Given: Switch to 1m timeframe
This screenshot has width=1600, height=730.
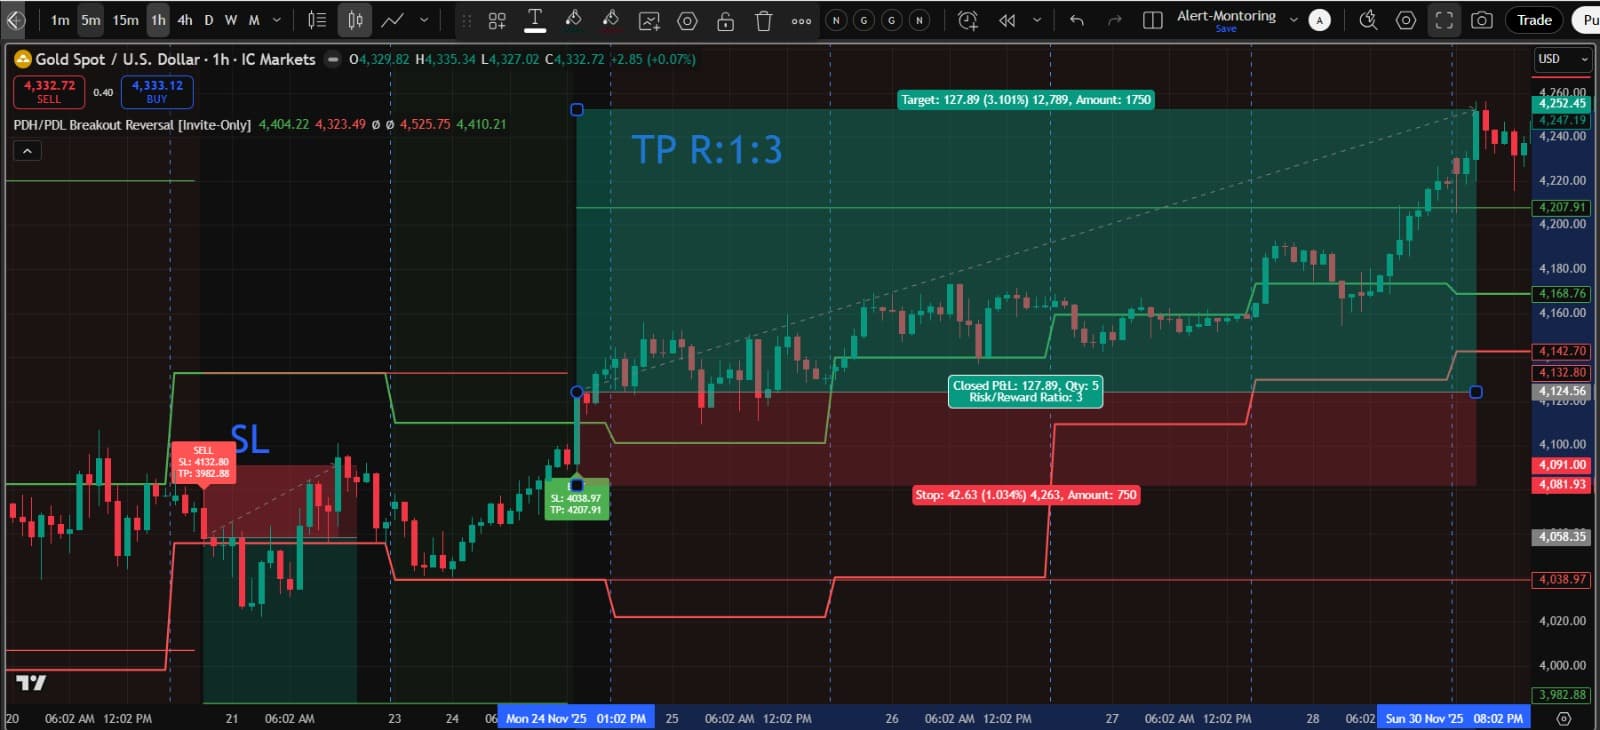Looking at the screenshot, I should tap(60, 20).
